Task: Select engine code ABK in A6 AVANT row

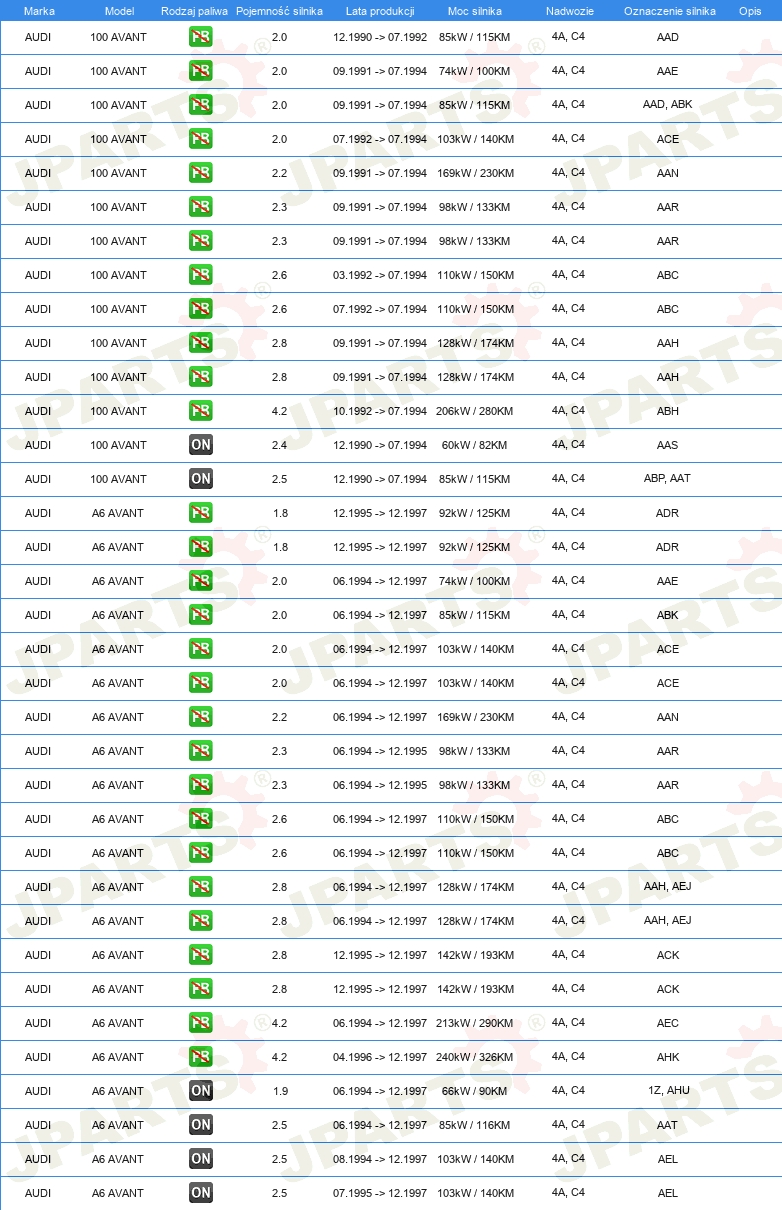Action: pyautogui.click(x=668, y=615)
